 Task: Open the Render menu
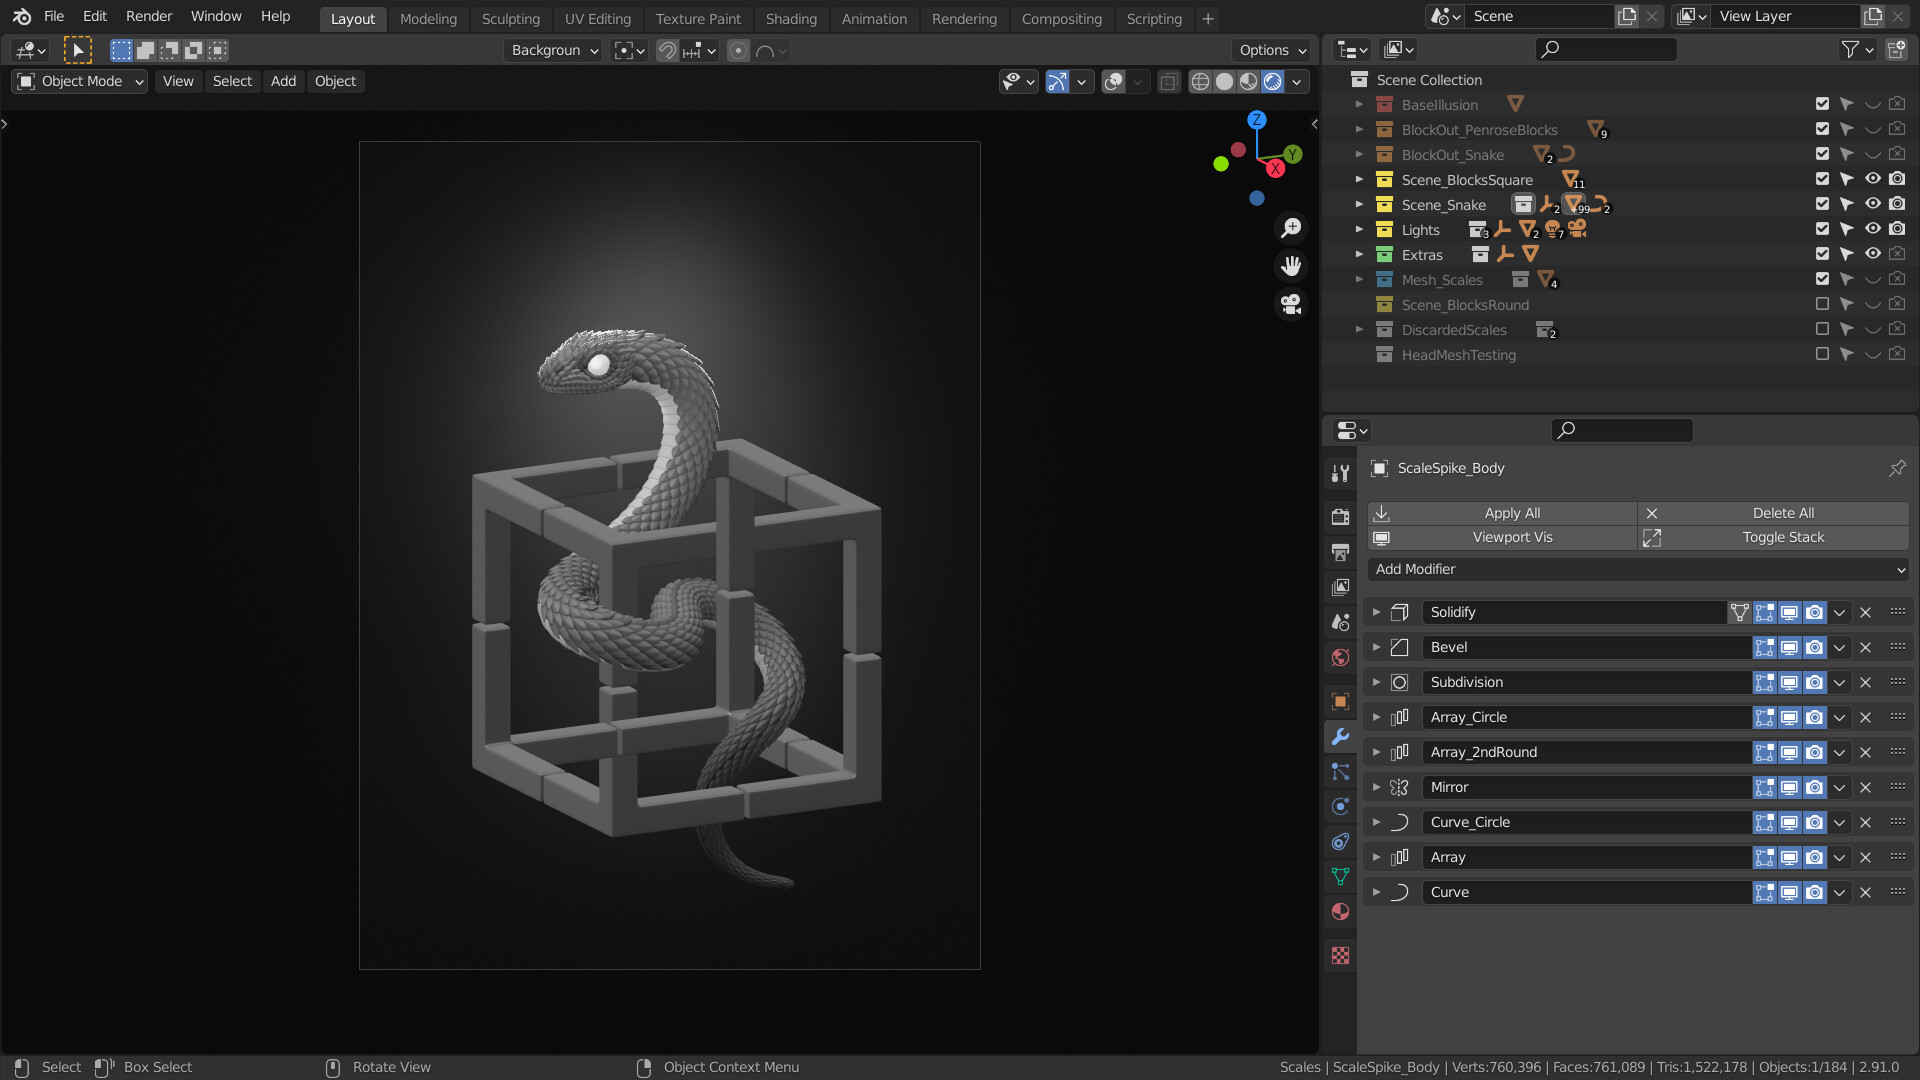(x=148, y=16)
